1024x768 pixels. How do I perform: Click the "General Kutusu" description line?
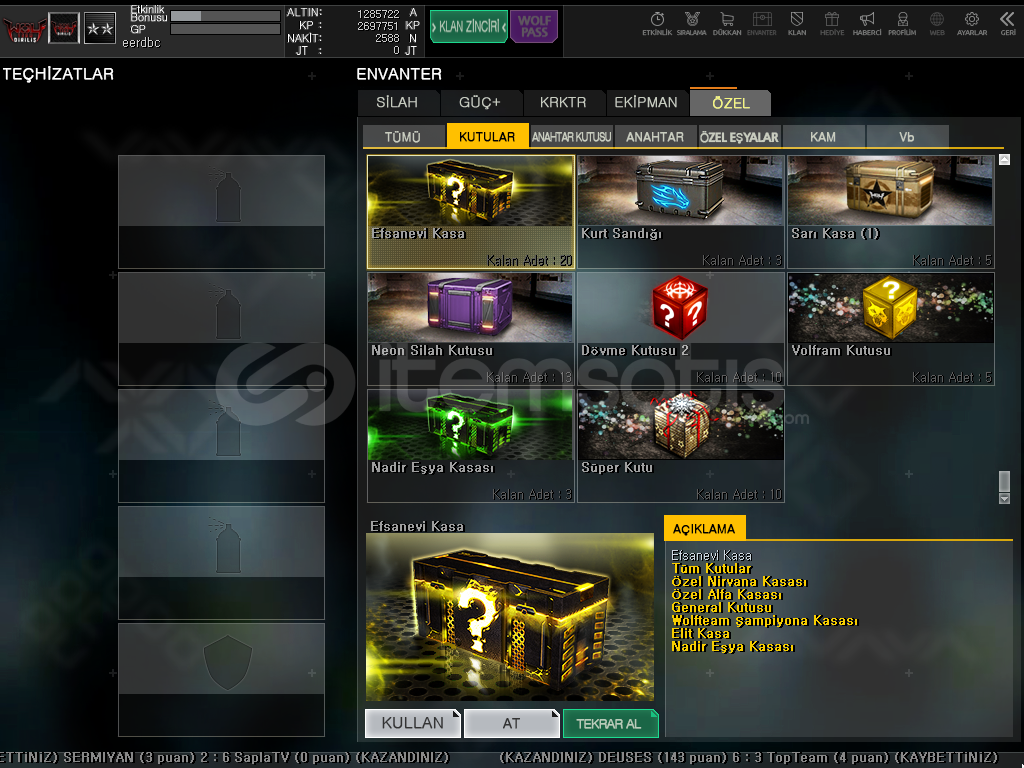722,607
